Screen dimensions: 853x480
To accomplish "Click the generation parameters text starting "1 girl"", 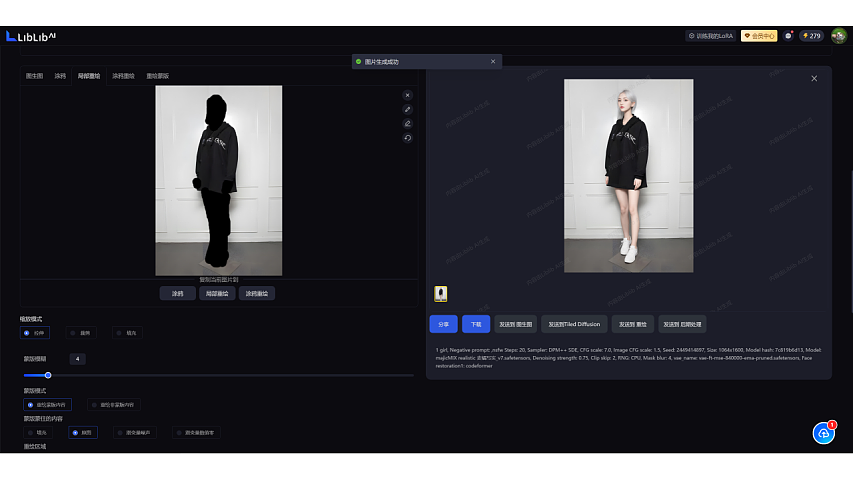I will 628,358.
